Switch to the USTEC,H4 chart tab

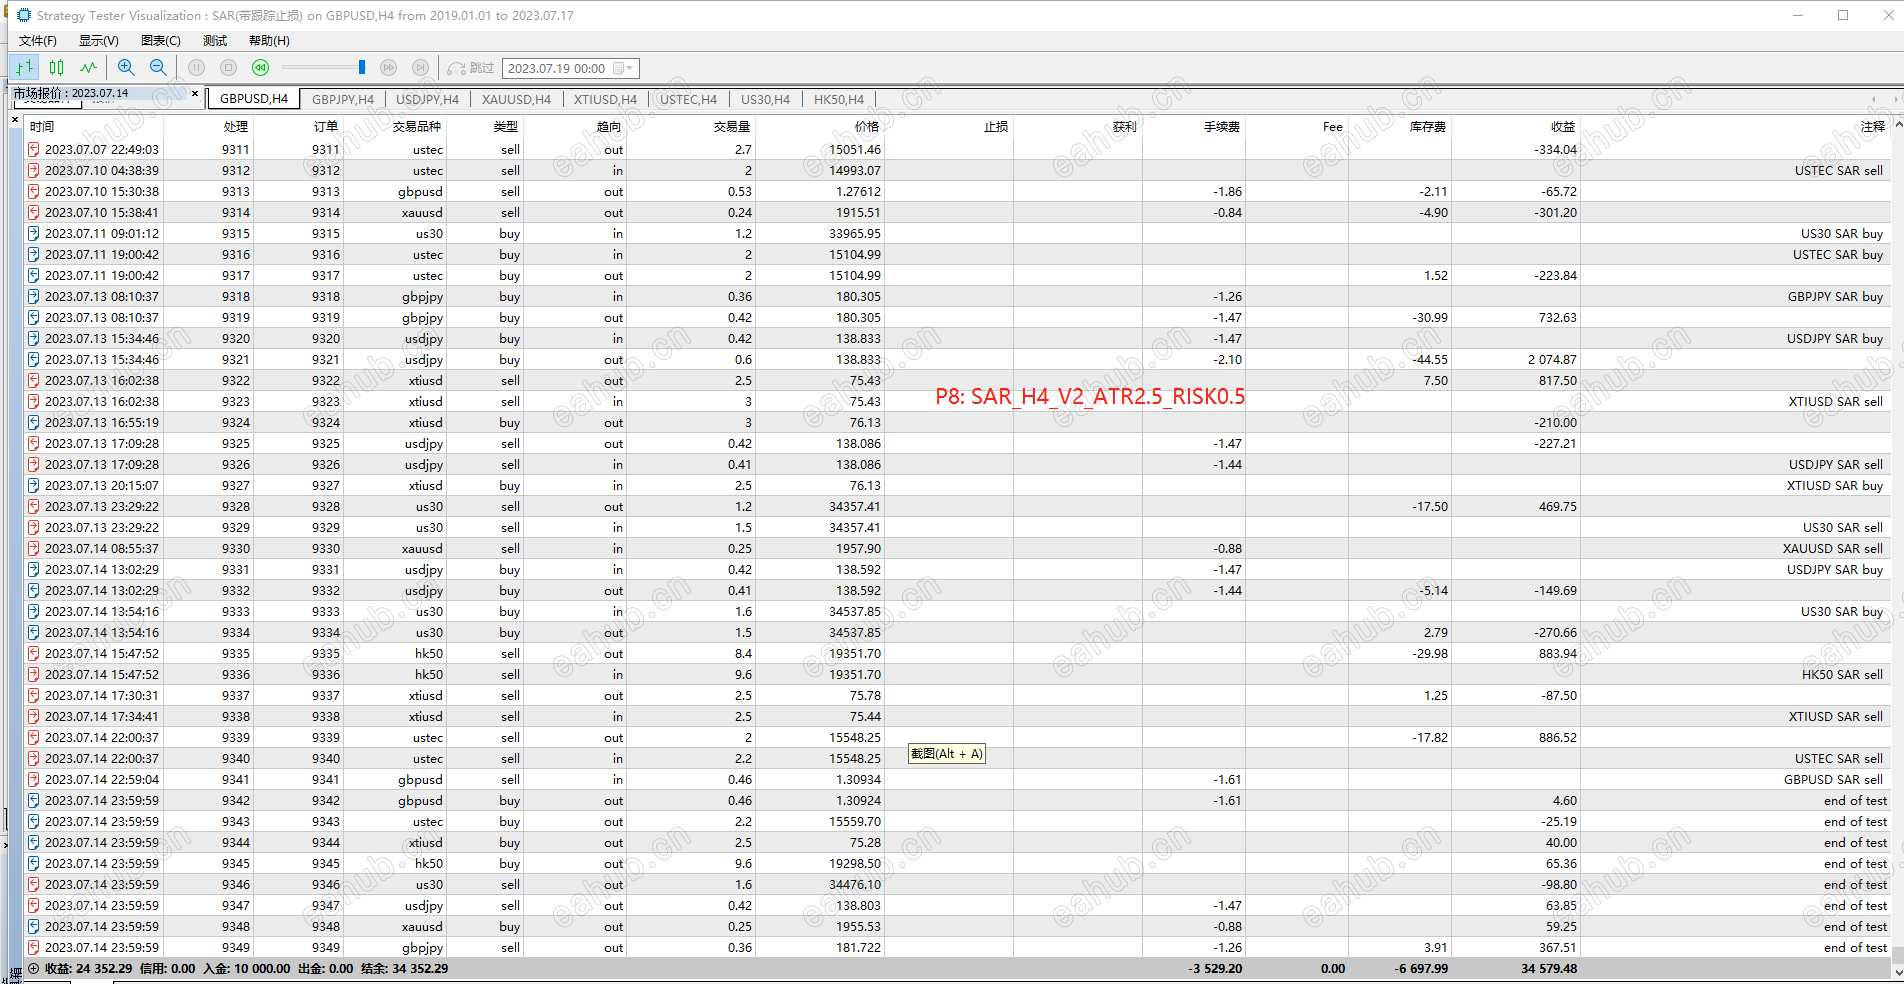click(x=688, y=99)
